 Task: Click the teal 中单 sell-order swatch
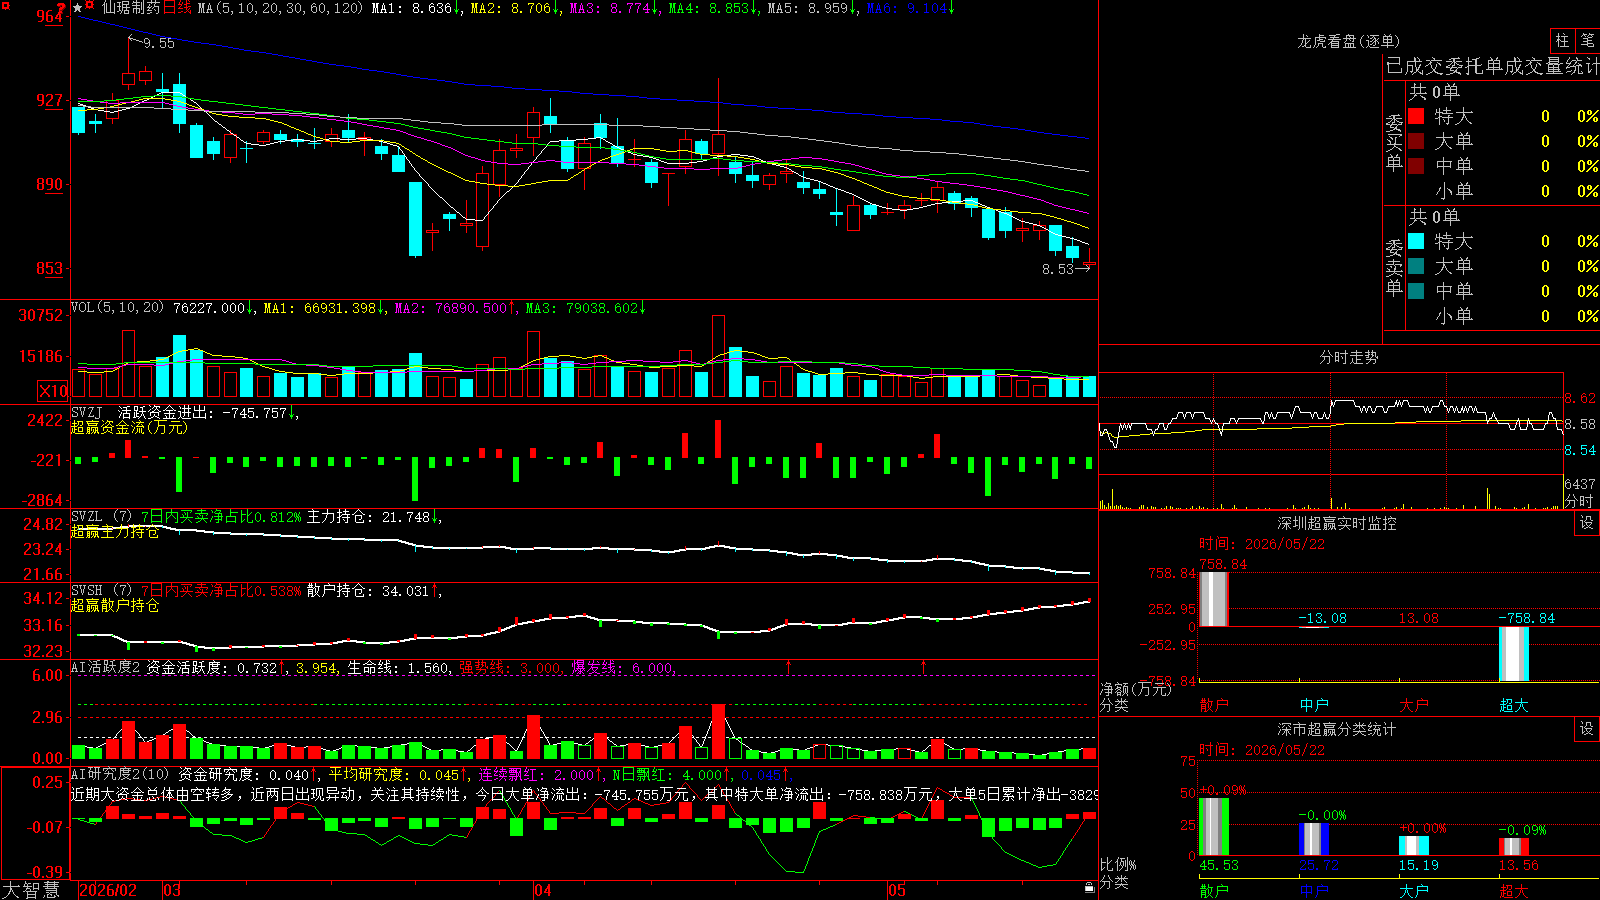pos(1416,291)
